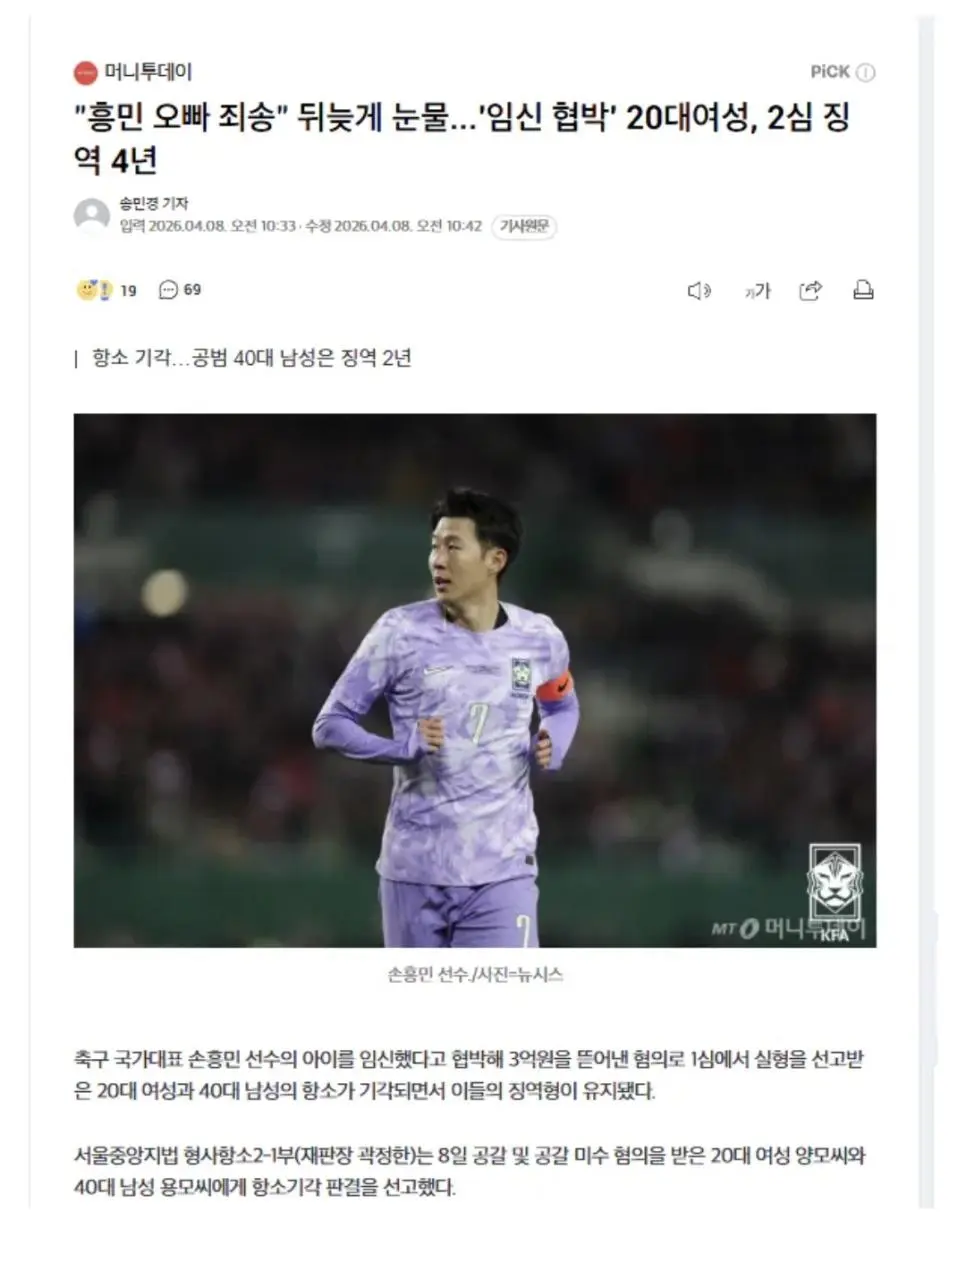Click the subheading 항소 기각 summary line
The width and height of the screenshot is (966, 1262).
(252, 358)
